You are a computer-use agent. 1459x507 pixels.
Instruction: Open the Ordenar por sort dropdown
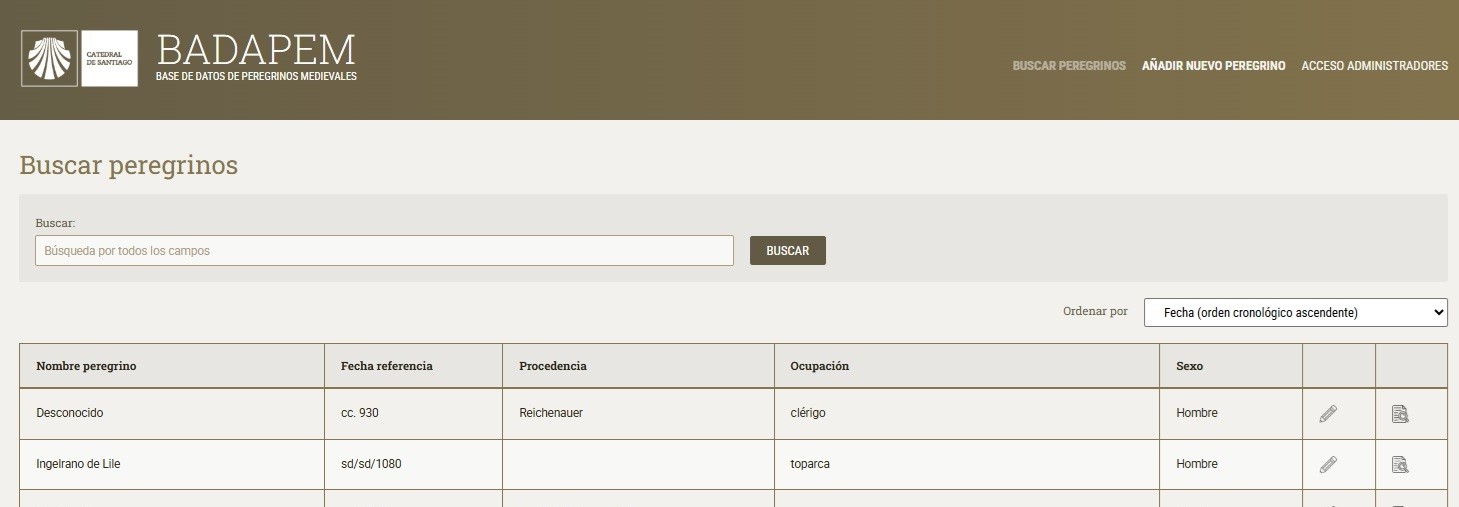click(1295, 312)
